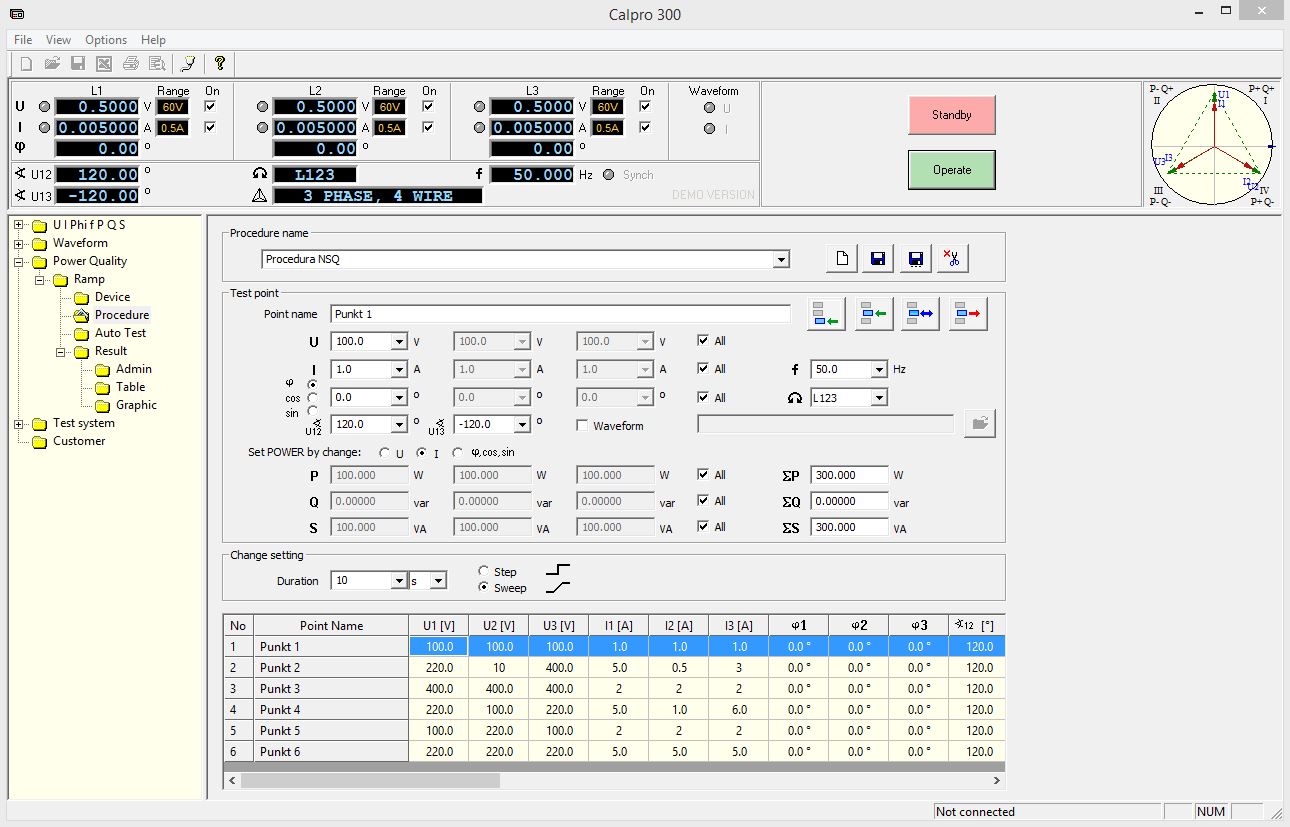Viewport: 1290px width, 827px height.
Task: Select the Customer tree item
Action: [79, 441]
